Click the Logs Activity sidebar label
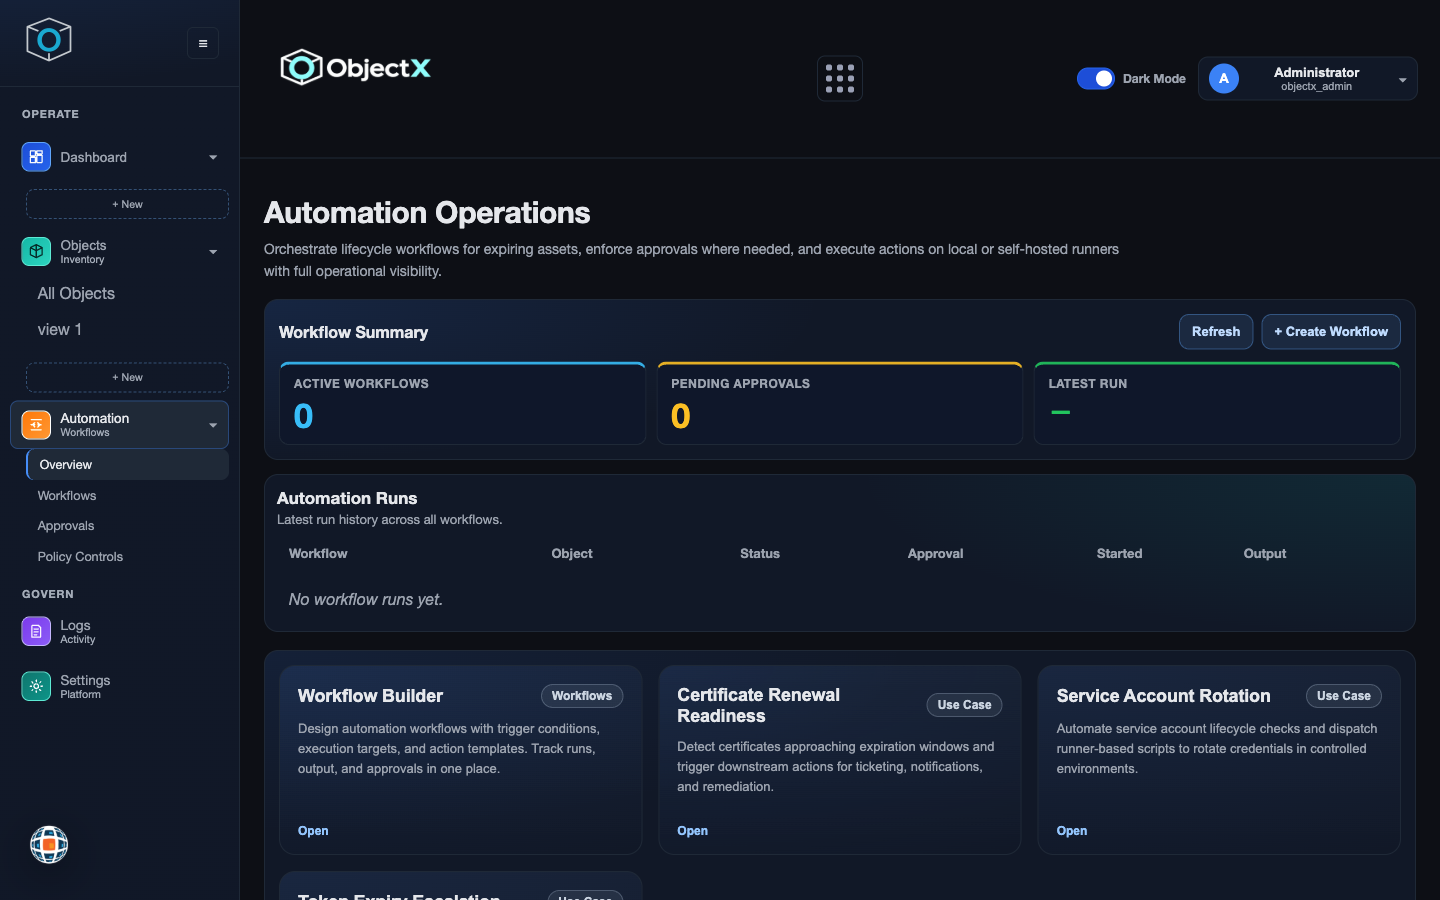 coord(78,631)
